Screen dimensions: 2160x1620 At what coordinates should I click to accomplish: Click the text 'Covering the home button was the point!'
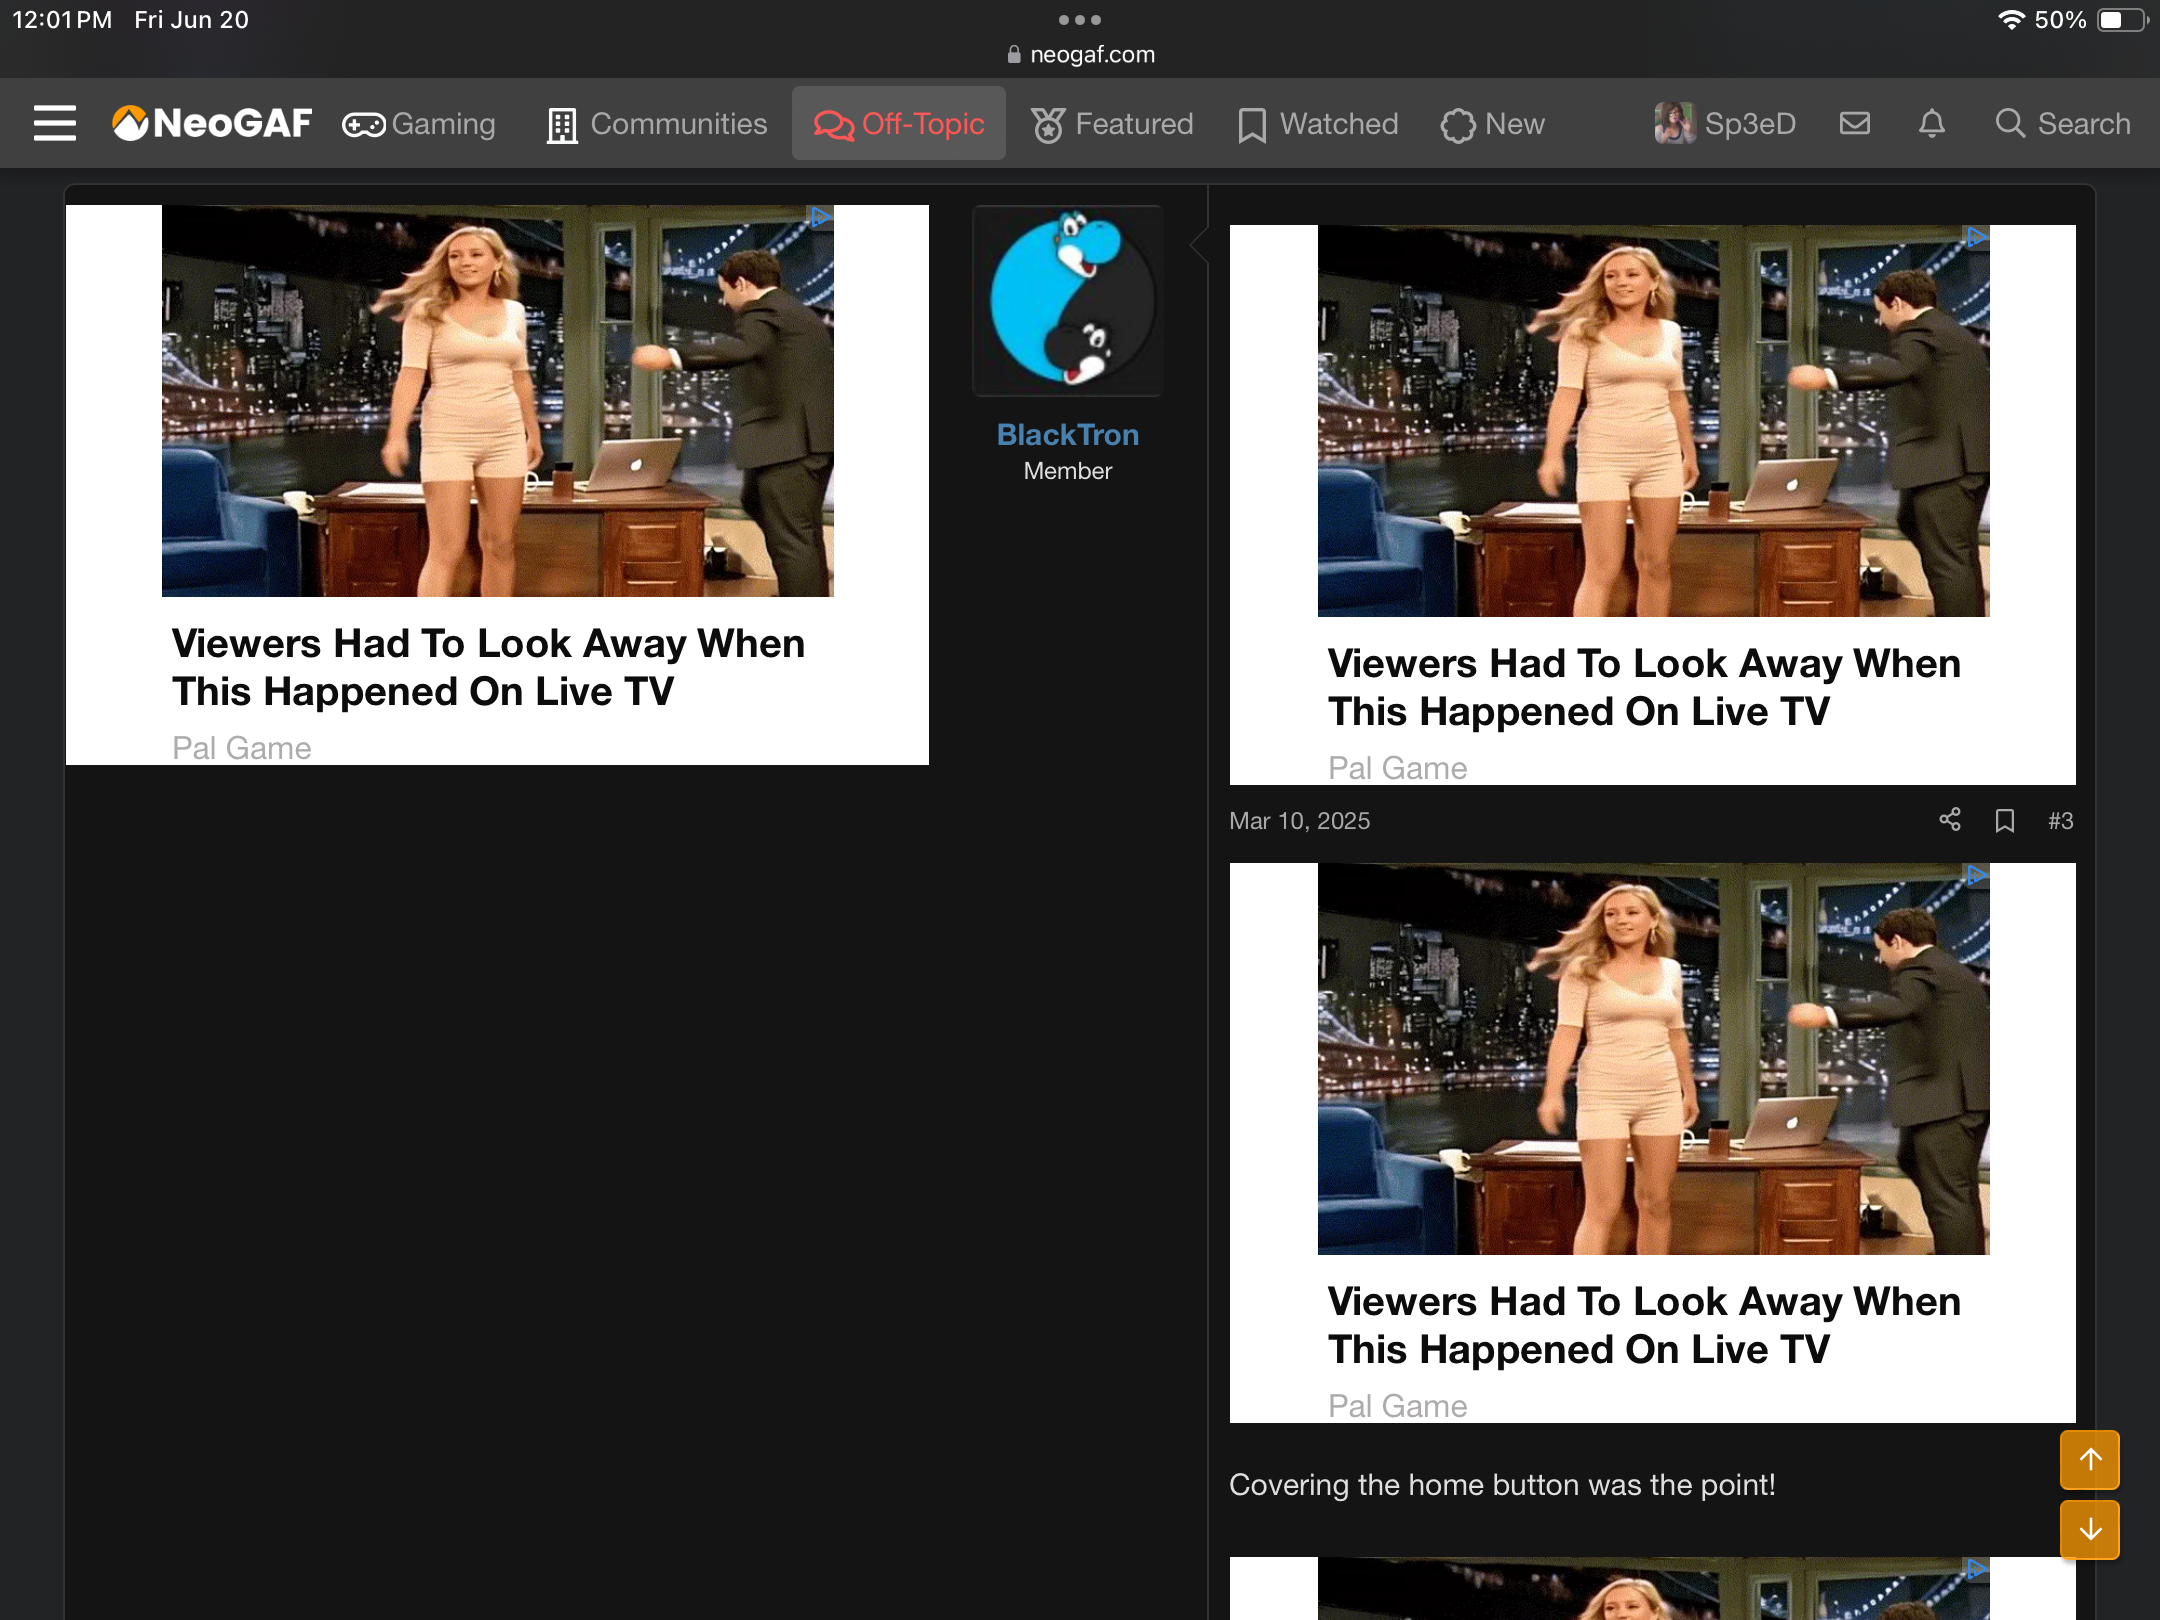pos(1502,1484)
